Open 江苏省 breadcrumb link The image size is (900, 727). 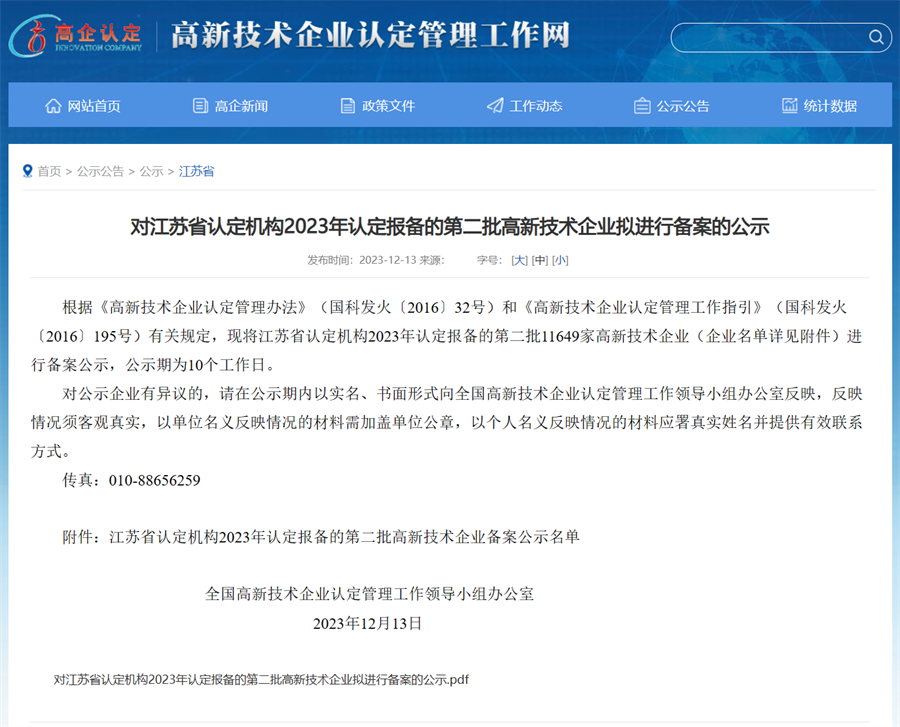pyautogui.click(x=196, y=171)
